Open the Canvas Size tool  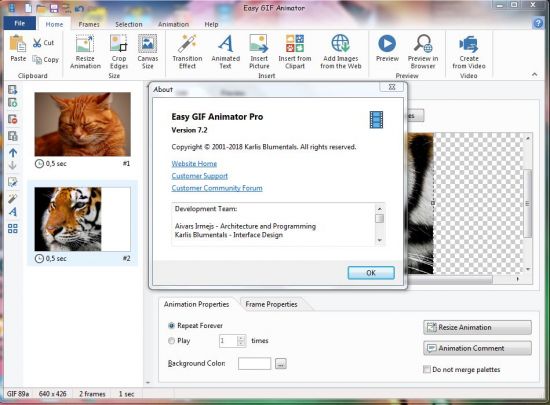tap(148, 52)
